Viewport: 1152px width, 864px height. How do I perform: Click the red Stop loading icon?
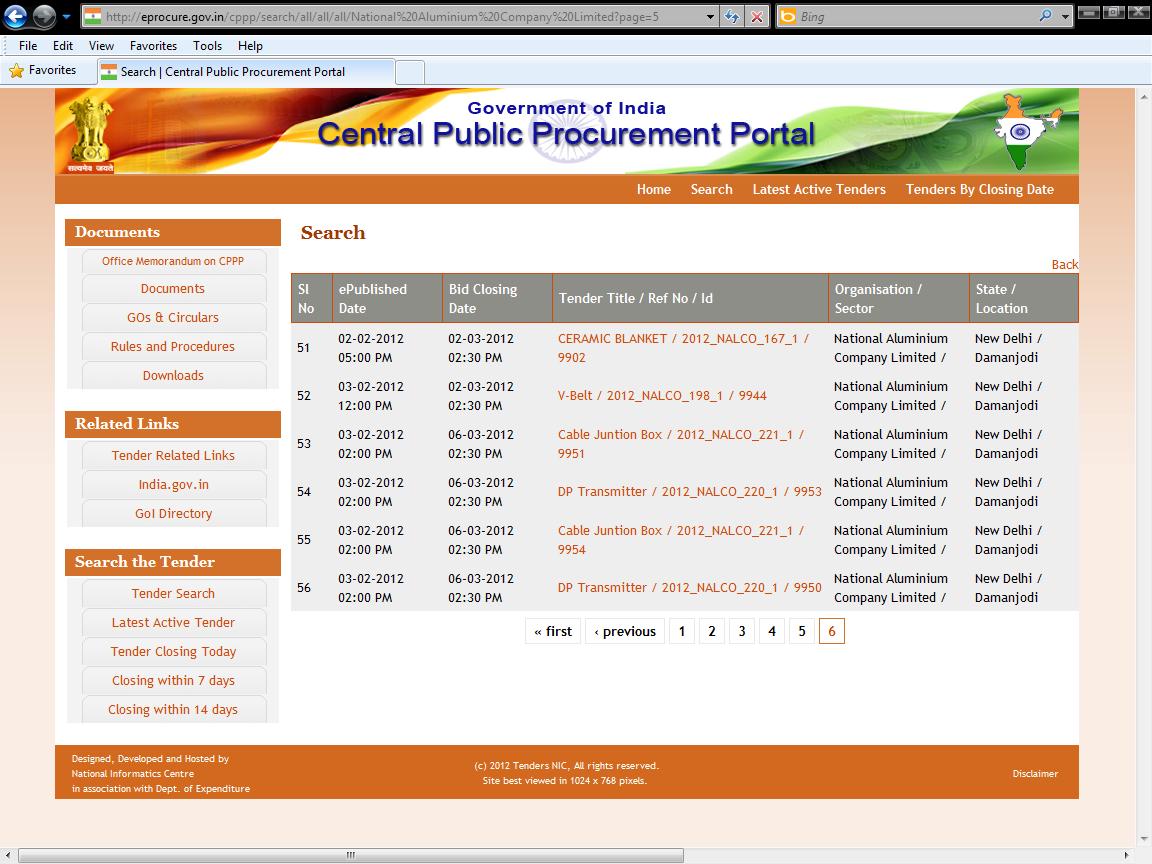(757, 16)
